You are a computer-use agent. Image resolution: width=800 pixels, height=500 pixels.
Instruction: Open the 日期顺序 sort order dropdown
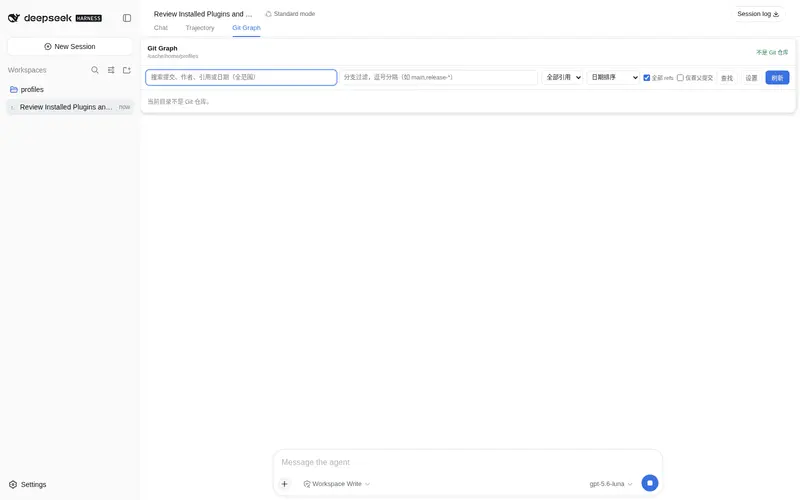613,77
